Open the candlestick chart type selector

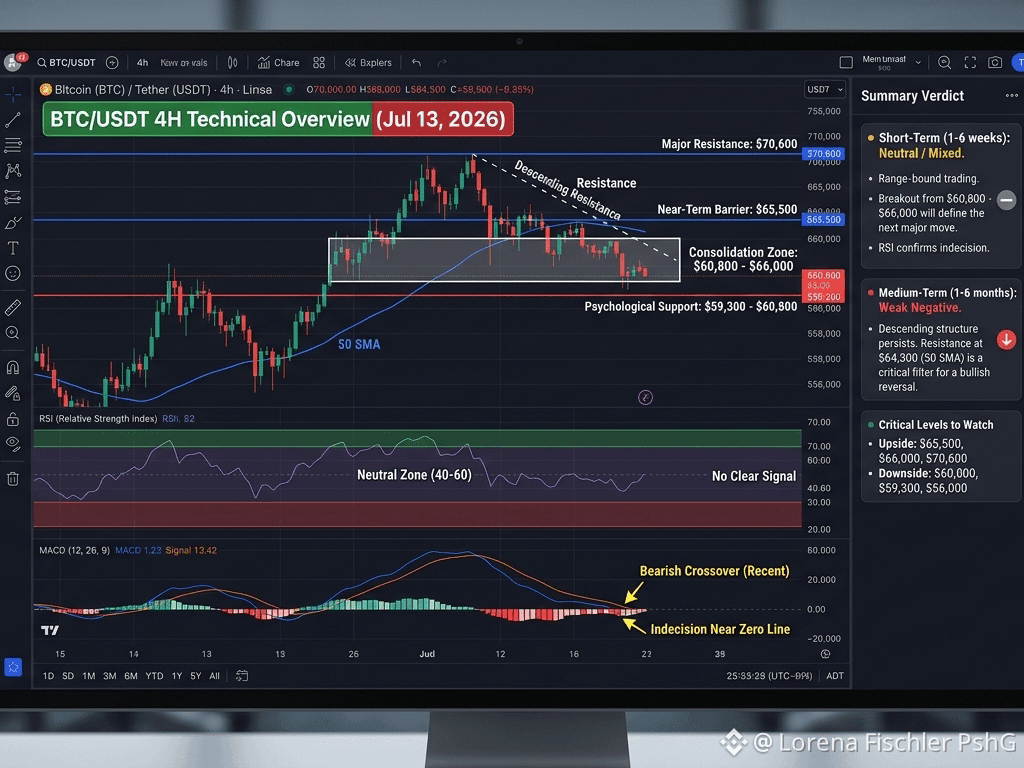coord(232,63)
